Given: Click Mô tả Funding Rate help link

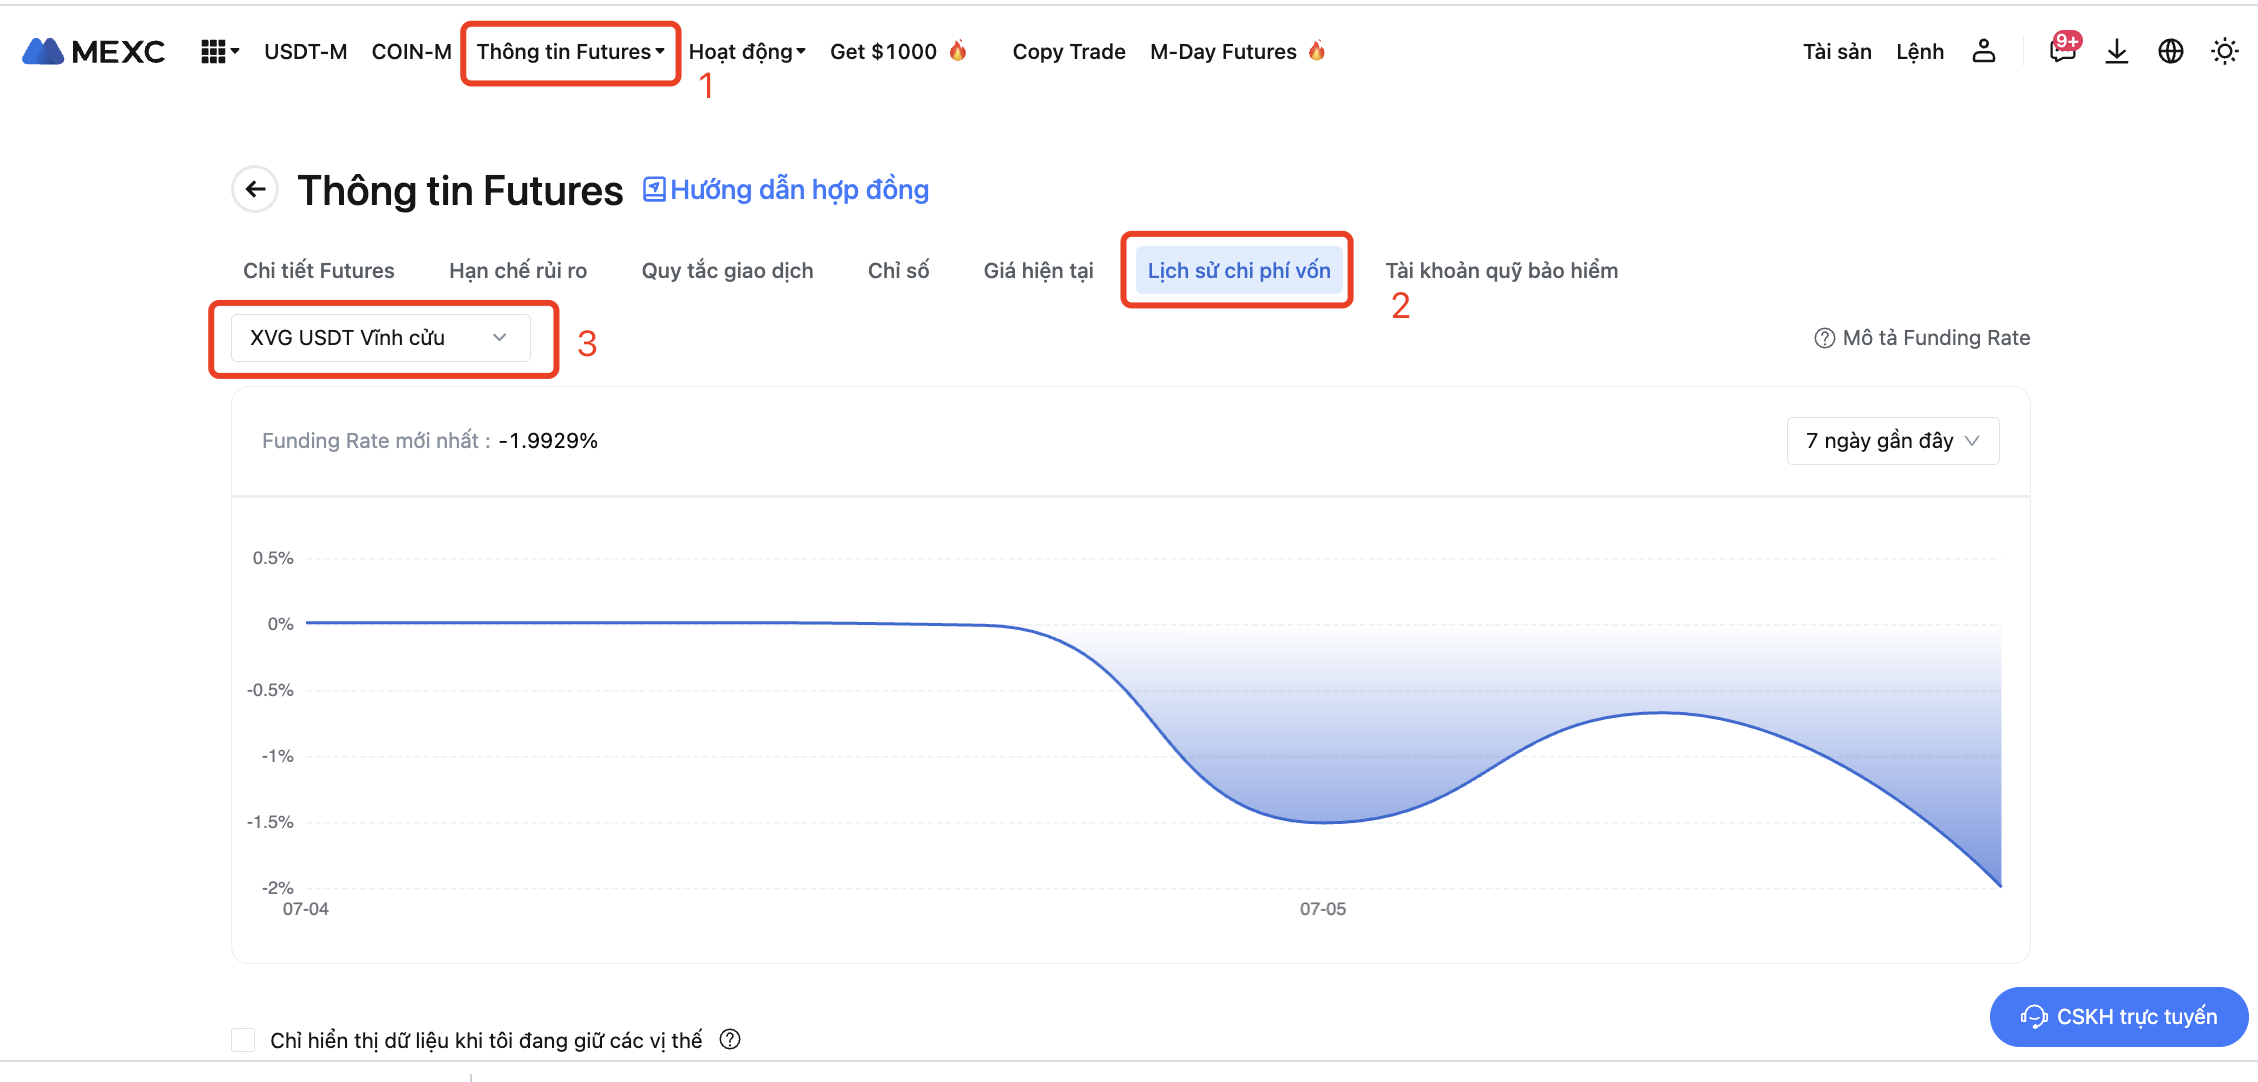Looking at the screenshot, I should point(1922,338).
